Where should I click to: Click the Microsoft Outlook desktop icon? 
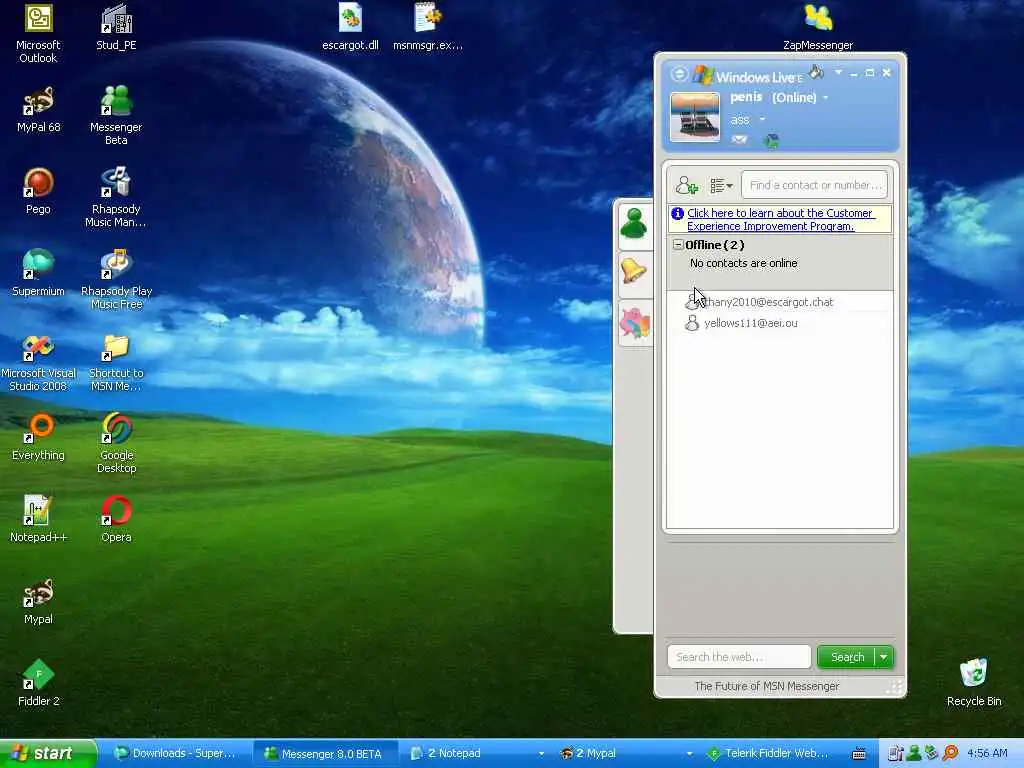click(38, 33)
